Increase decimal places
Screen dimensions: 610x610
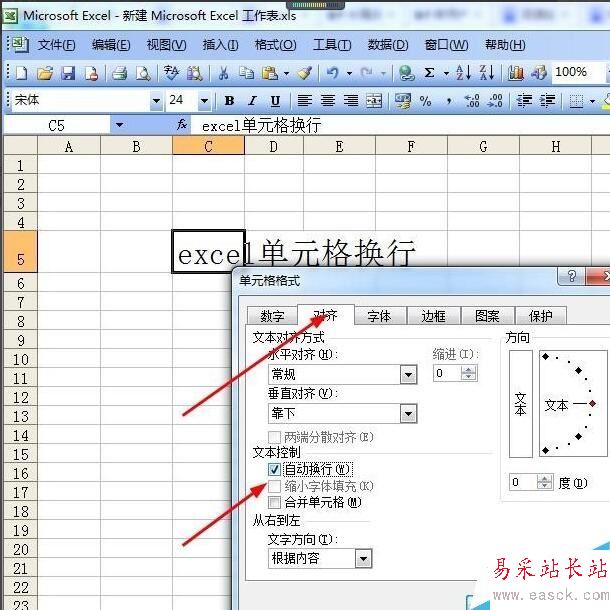point(472,101)
